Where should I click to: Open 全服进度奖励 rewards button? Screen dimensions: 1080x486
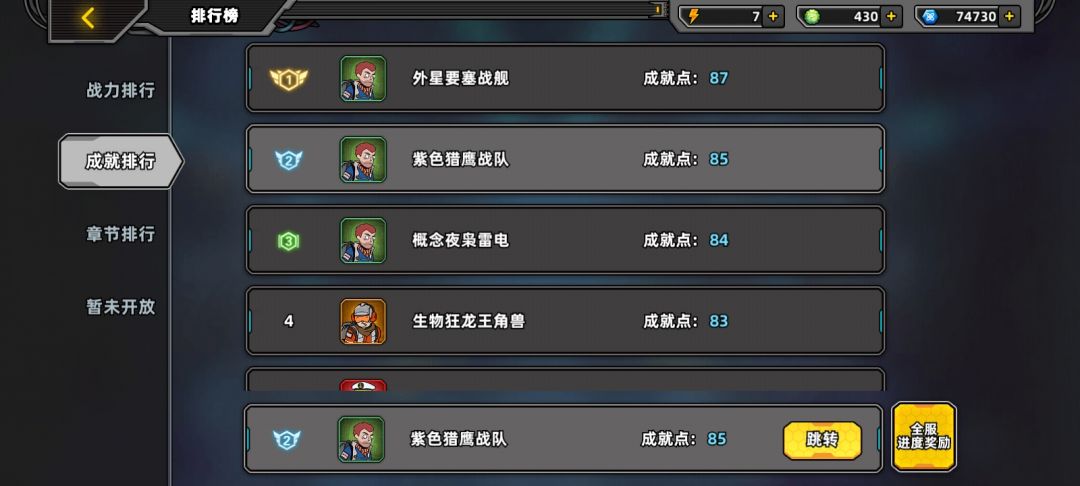tap(924, 437)
